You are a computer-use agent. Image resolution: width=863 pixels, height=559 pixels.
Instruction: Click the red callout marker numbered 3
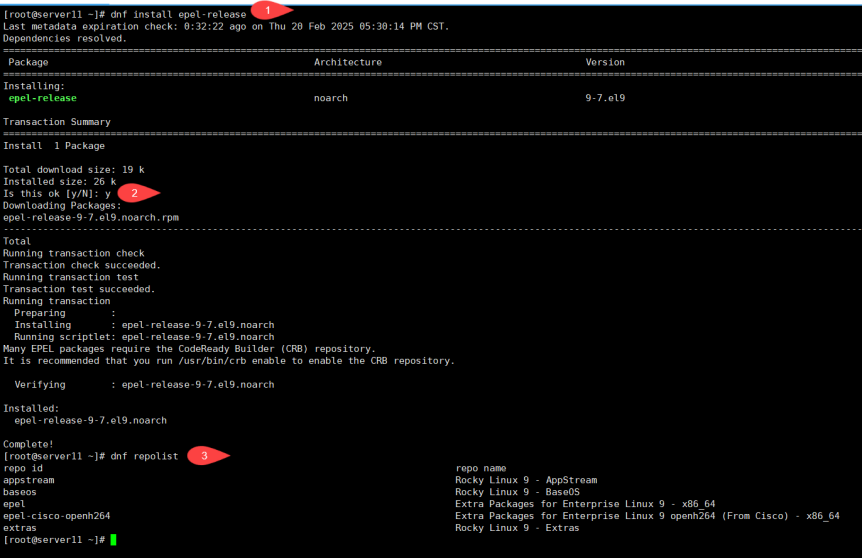click(x=204, y=456)
